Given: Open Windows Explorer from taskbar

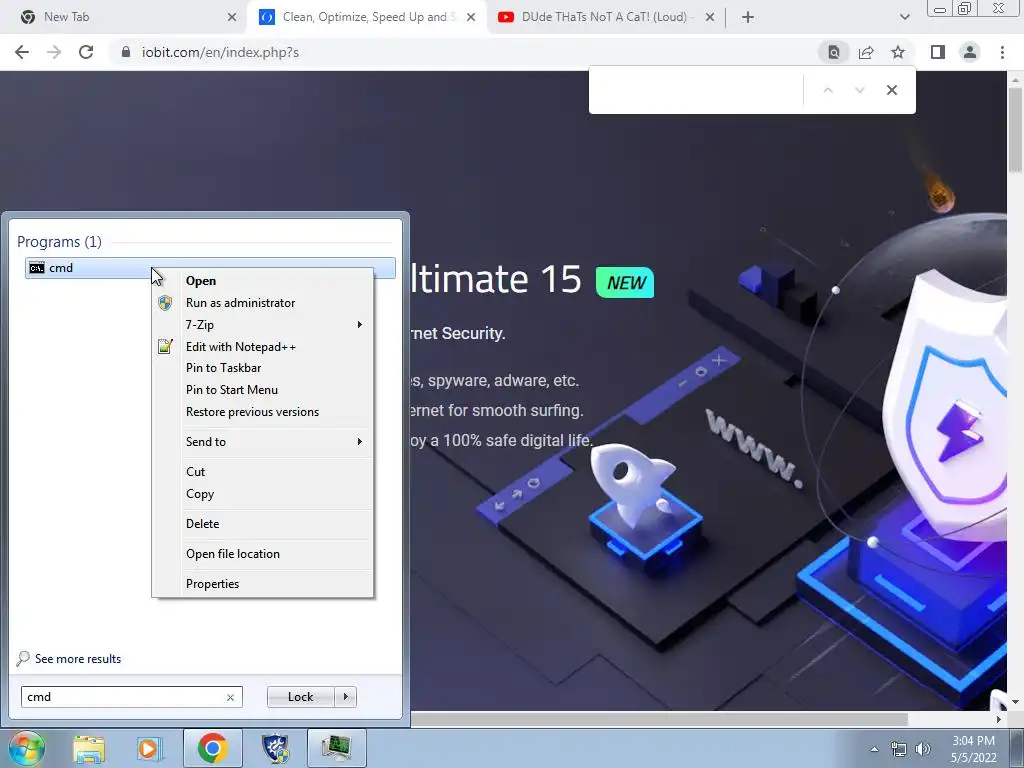Looking at the screenshot, I should [x=89, y=748].
